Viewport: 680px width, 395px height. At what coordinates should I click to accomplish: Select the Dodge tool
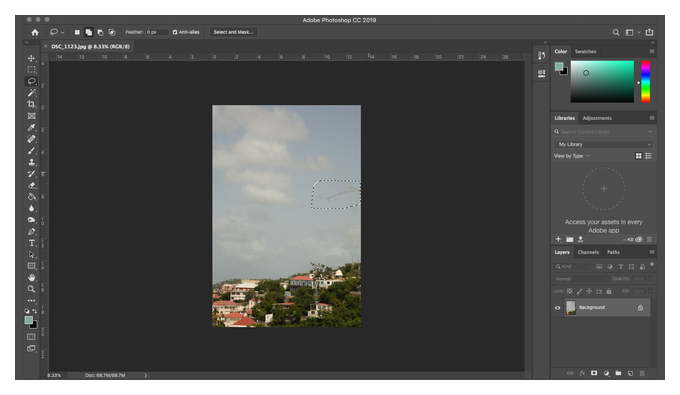pos(32,220)
